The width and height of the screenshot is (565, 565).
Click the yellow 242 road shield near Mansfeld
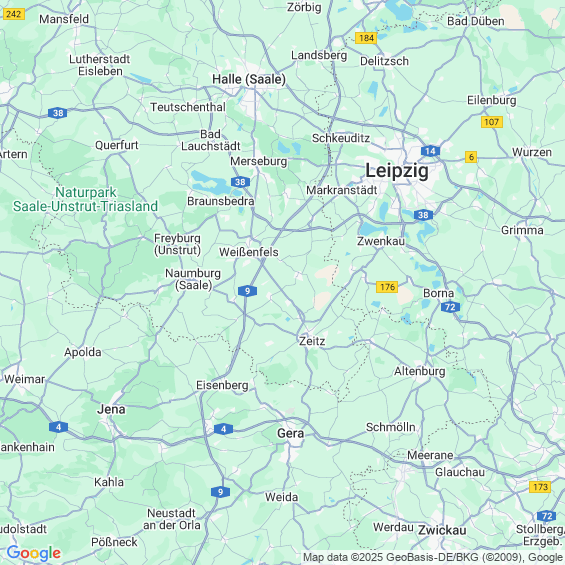14,14
